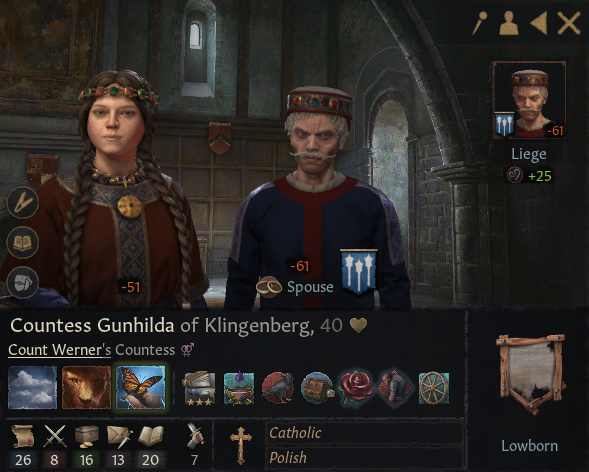Image resolution: width=589 pixels, height=472 pixels.
Task: Click the pin character icon
Action: click(x=480, y=23)
